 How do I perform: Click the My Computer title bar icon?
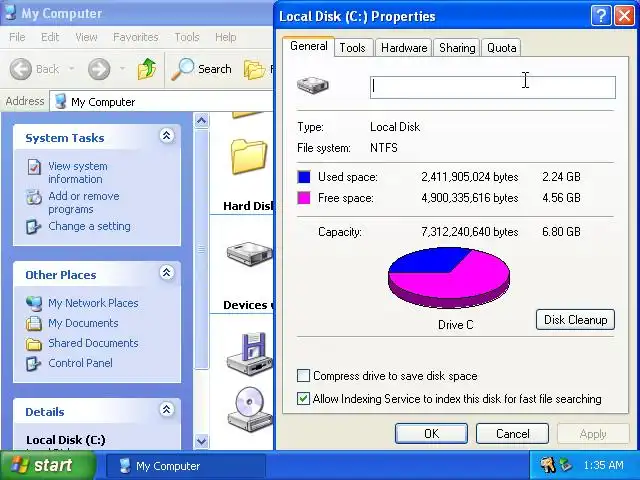(x=11, y=12)
